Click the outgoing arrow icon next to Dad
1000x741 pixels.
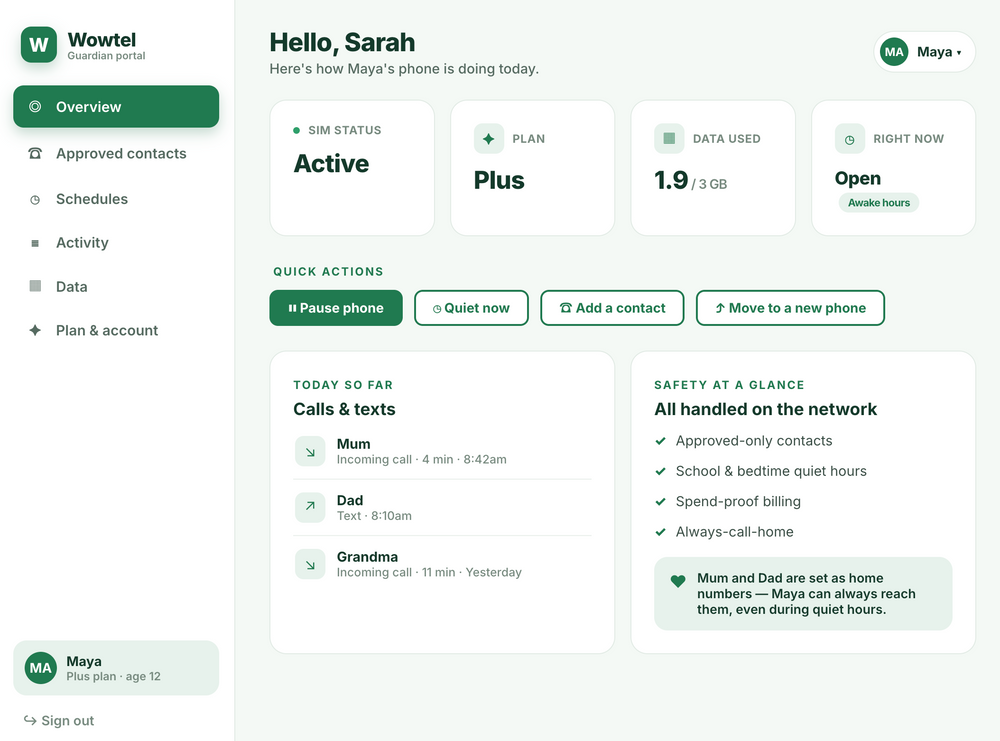point(310,508)
